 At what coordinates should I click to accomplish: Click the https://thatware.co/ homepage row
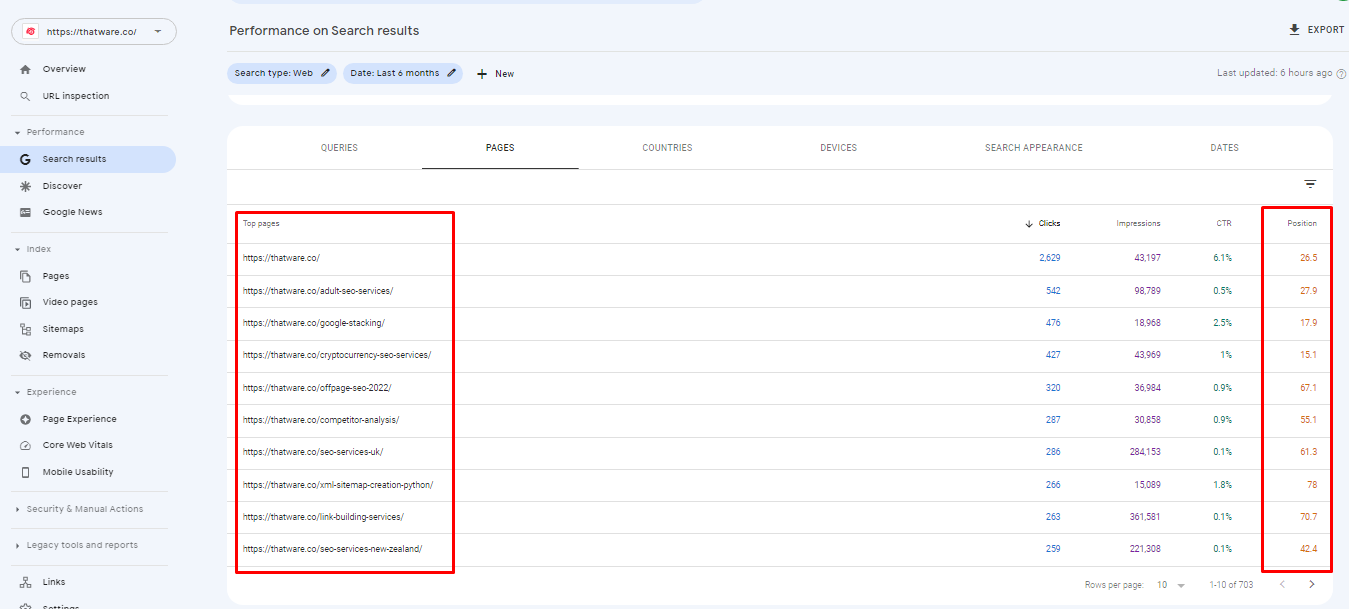780,258
